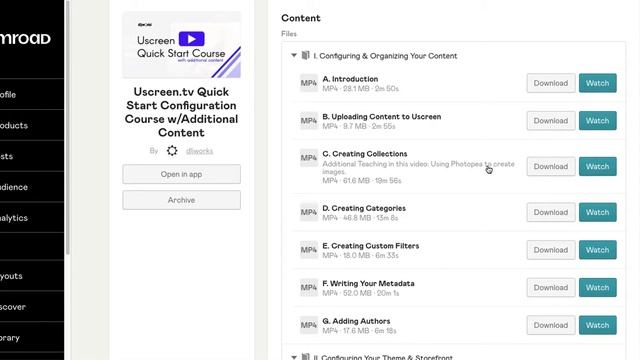Screen dimensions: 640x360
Task: Watch the Adding Authors video
Action: click(x=598, y=325)
